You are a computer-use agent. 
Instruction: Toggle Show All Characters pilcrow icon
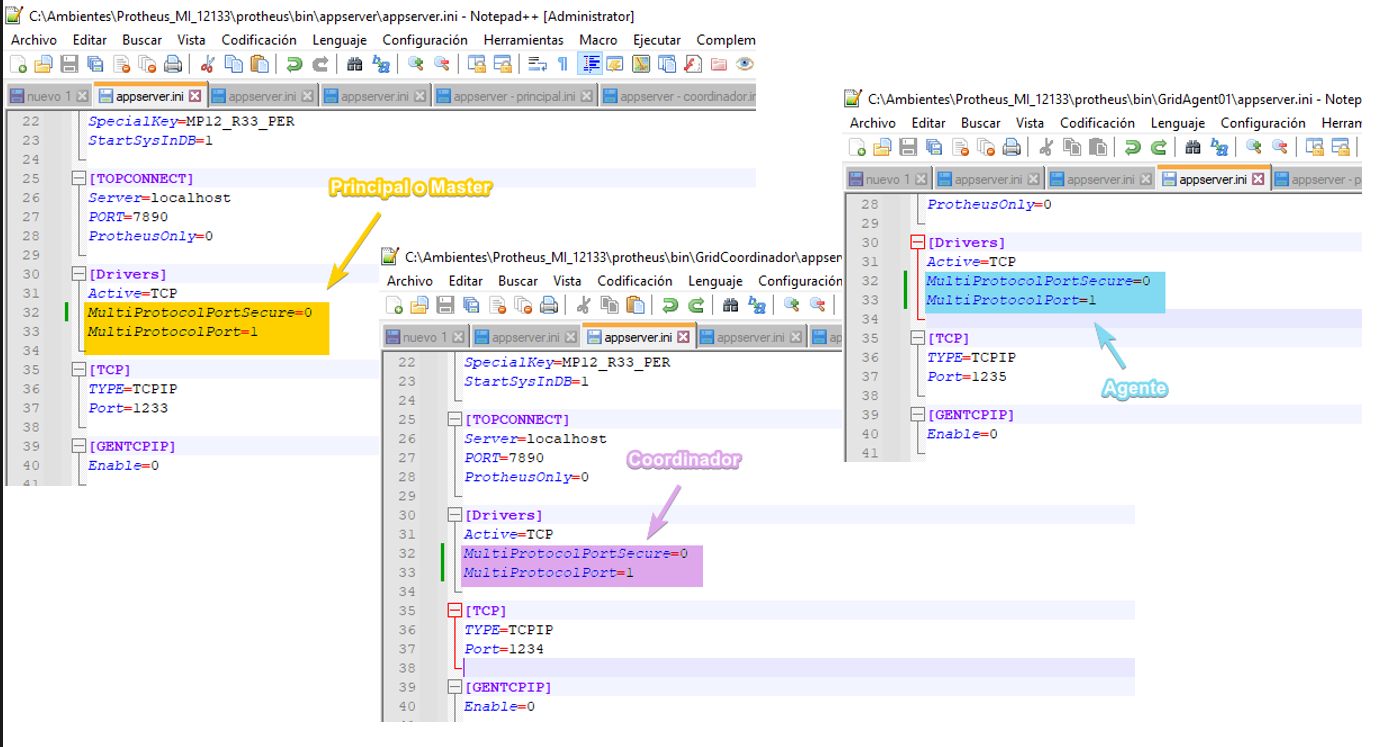click(x=563, y=64)
